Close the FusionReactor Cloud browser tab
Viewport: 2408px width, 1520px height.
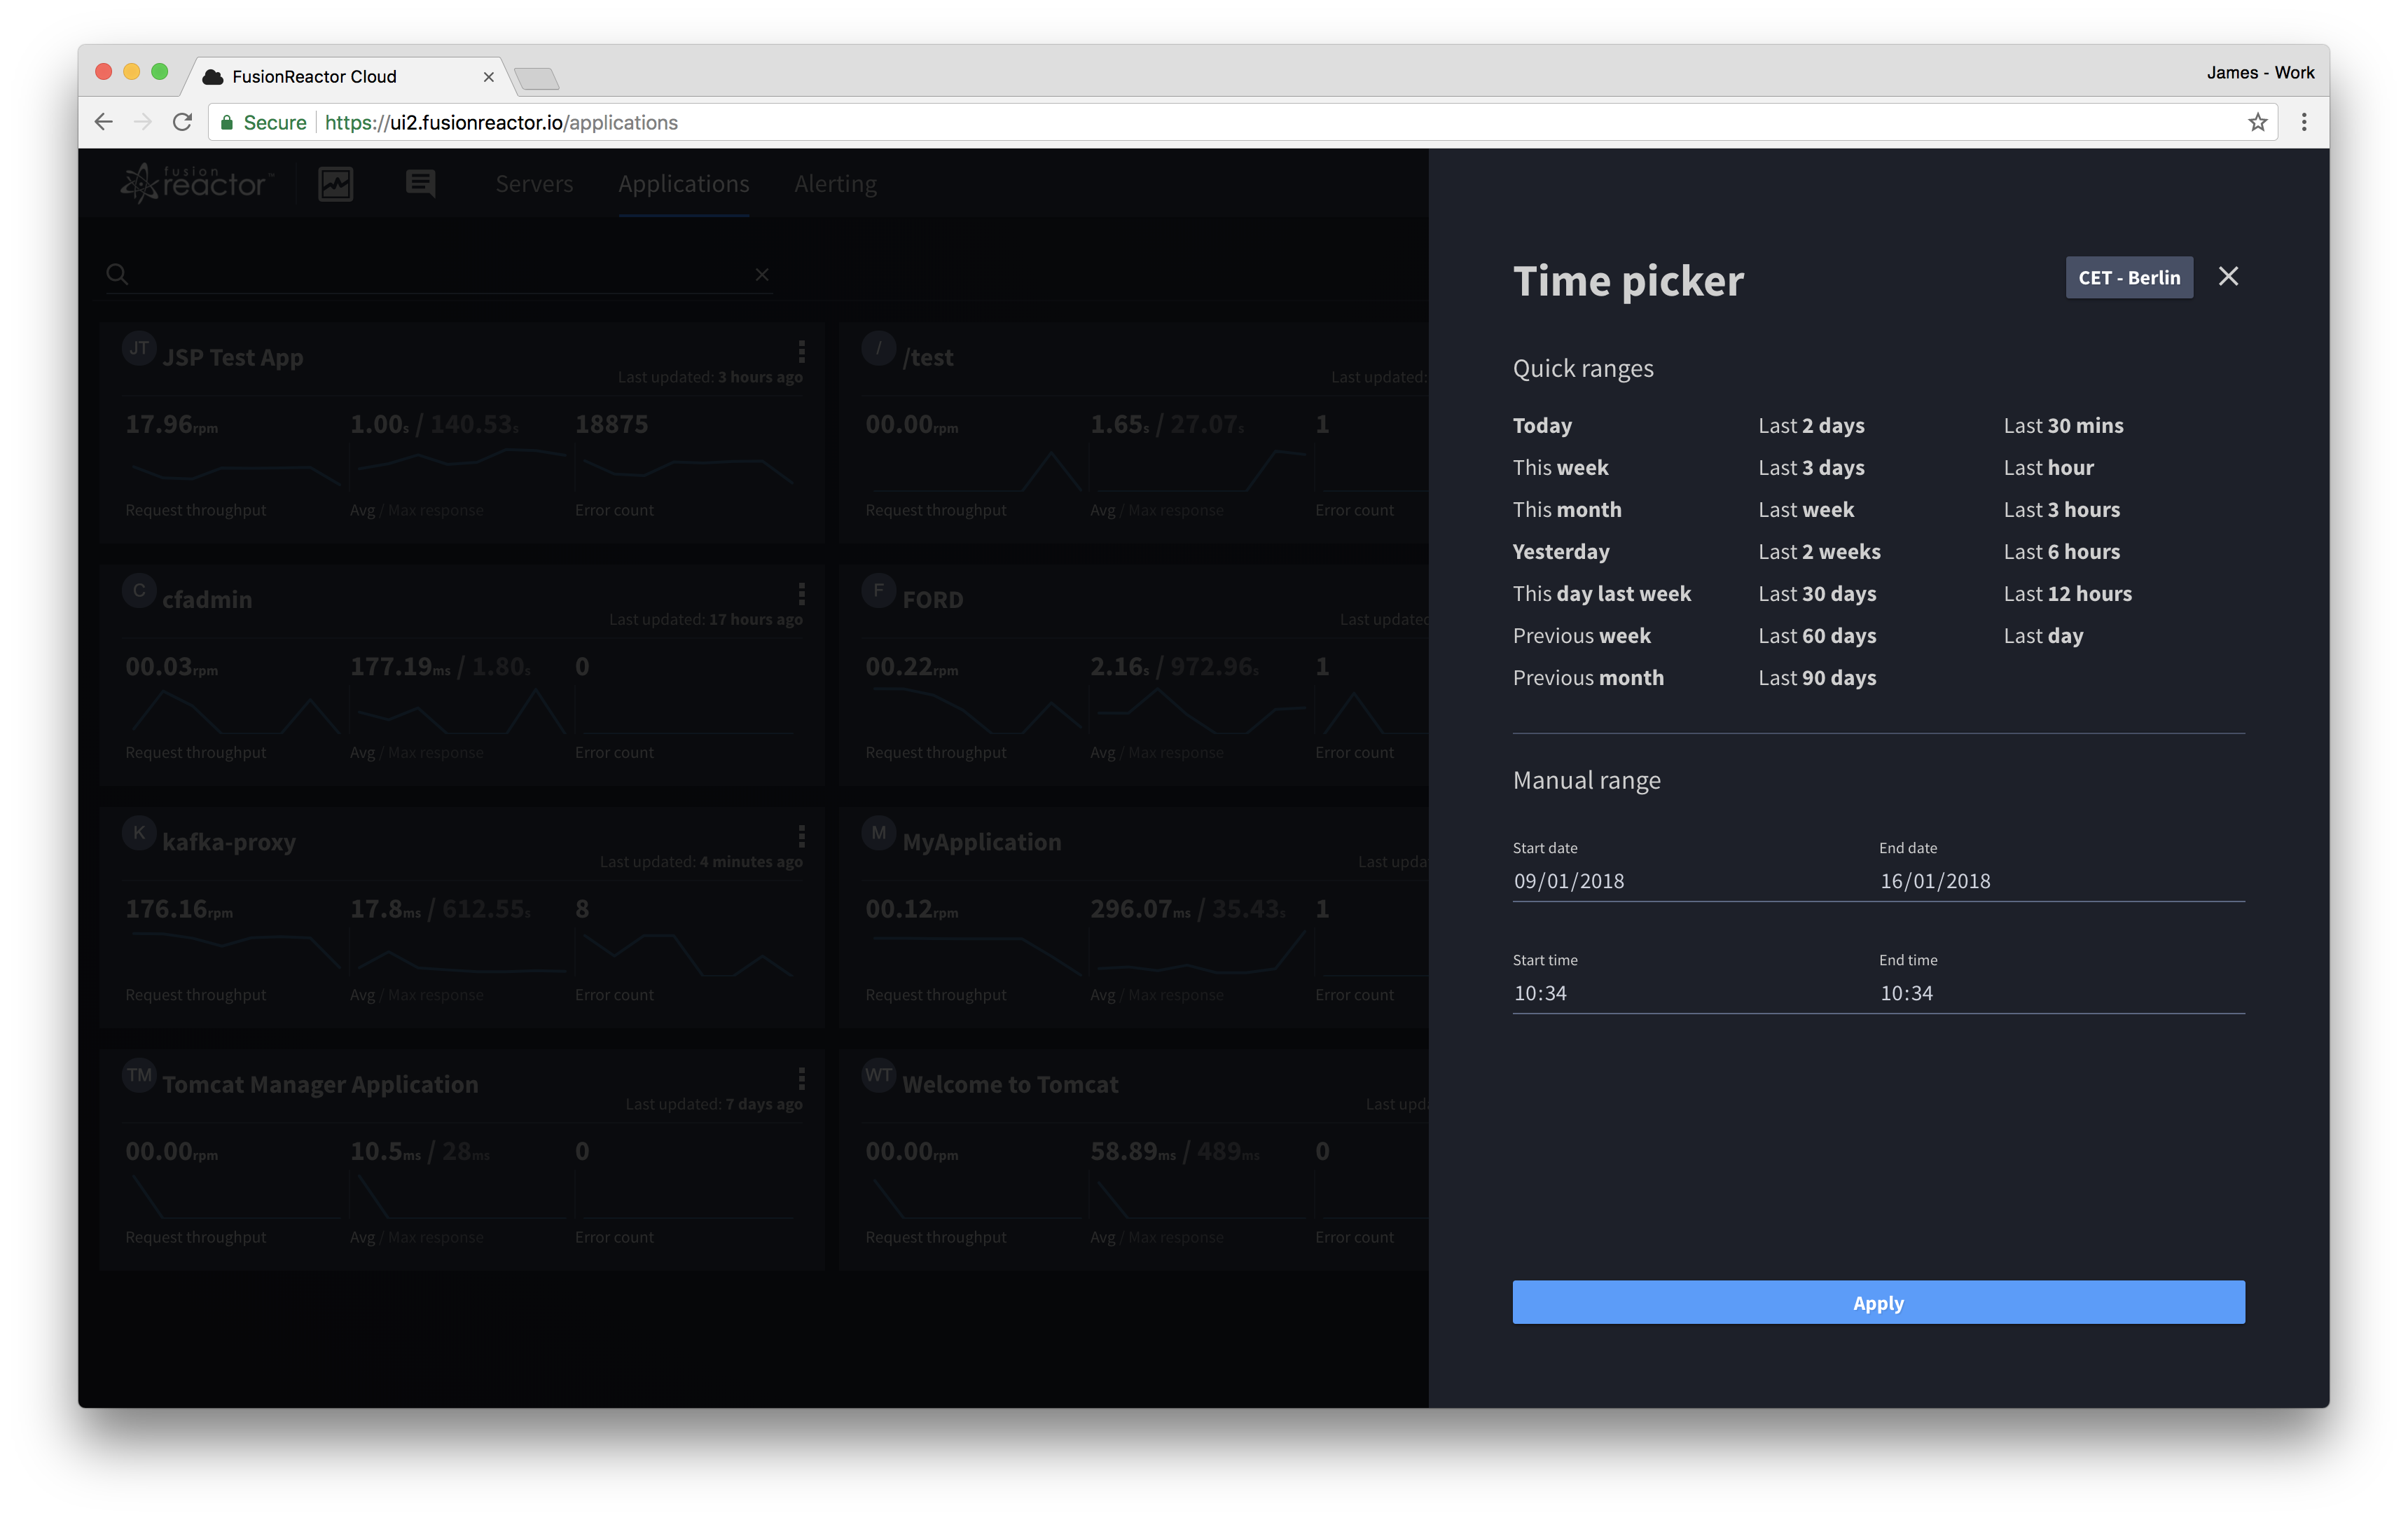click(488, 76)
